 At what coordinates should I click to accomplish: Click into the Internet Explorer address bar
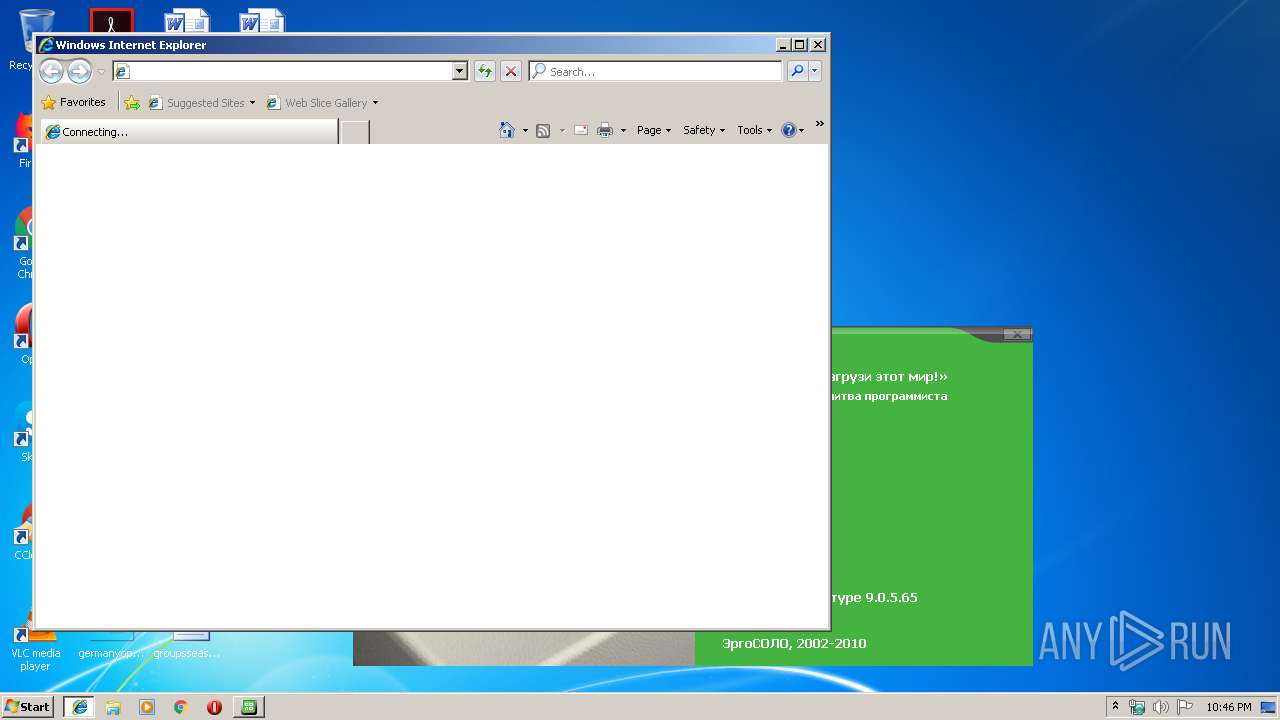(282, 71)
